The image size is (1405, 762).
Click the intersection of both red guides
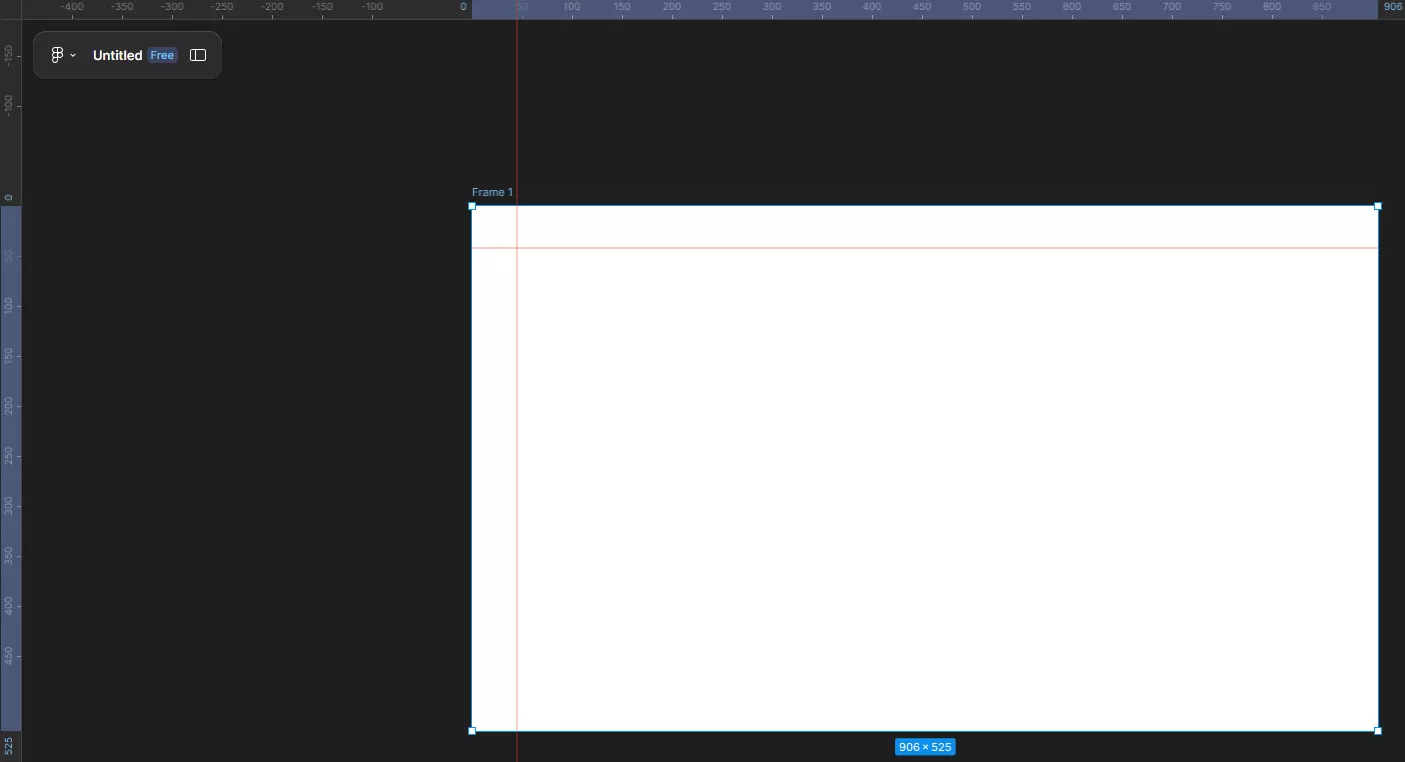point(517,247)
